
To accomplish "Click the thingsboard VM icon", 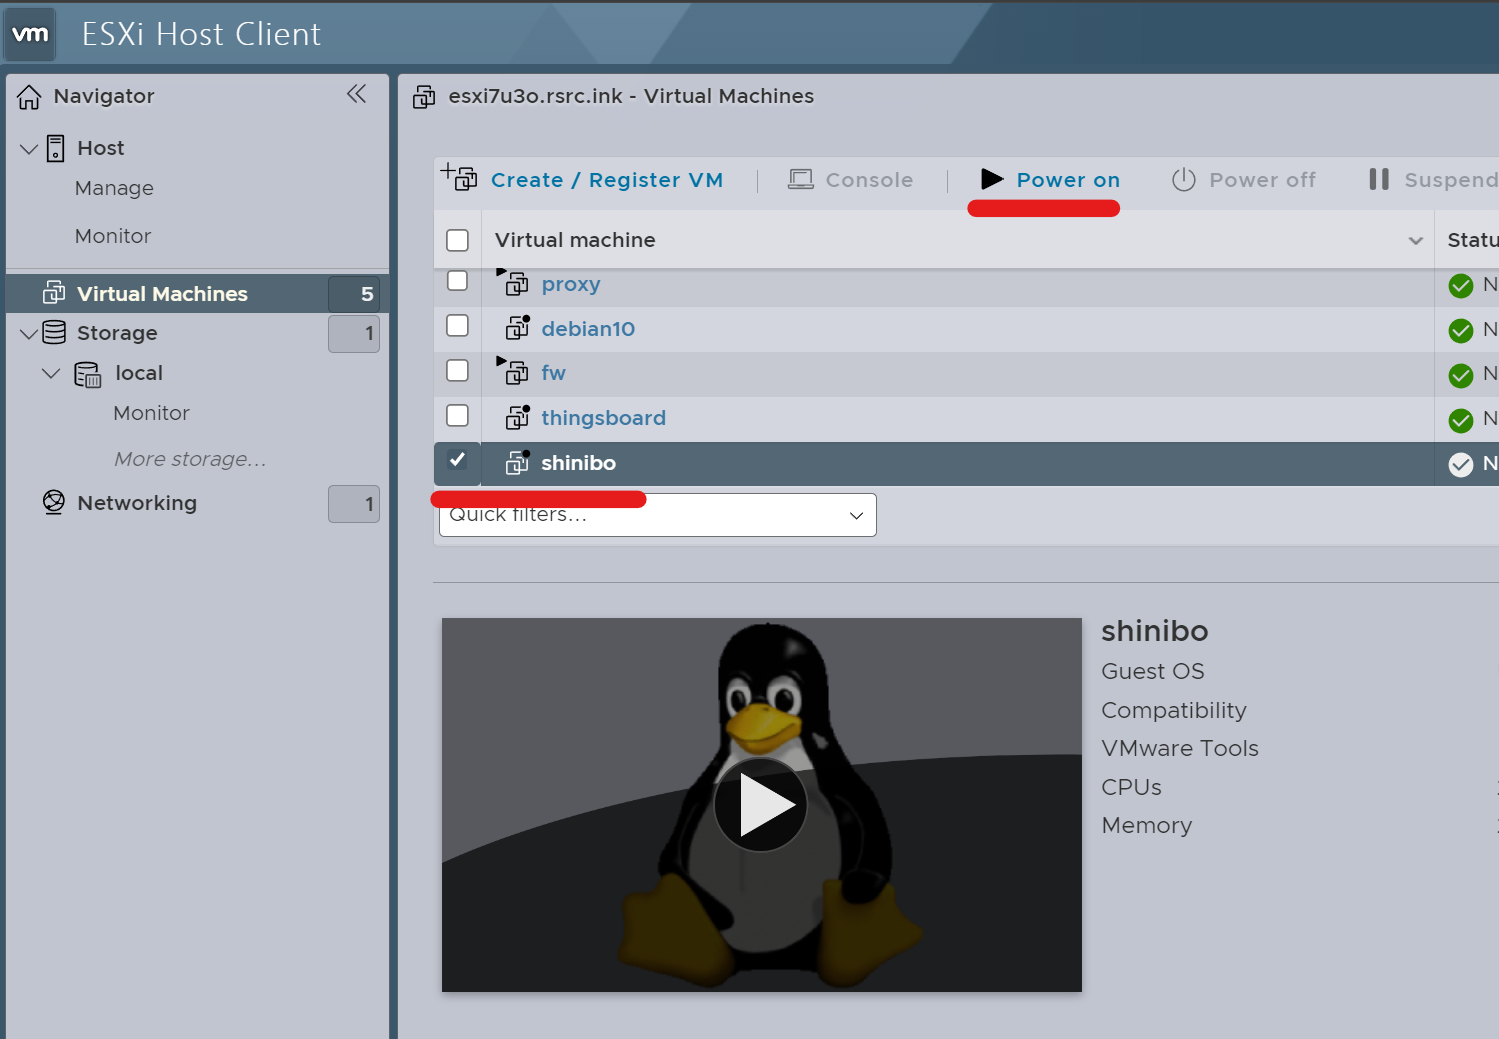I will pos(518,417).
